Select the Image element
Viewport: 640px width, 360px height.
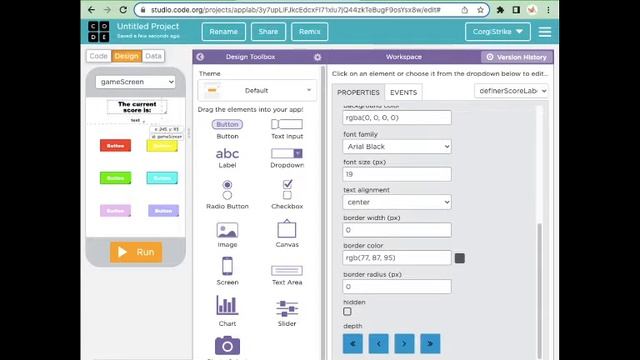coord(227,235)
